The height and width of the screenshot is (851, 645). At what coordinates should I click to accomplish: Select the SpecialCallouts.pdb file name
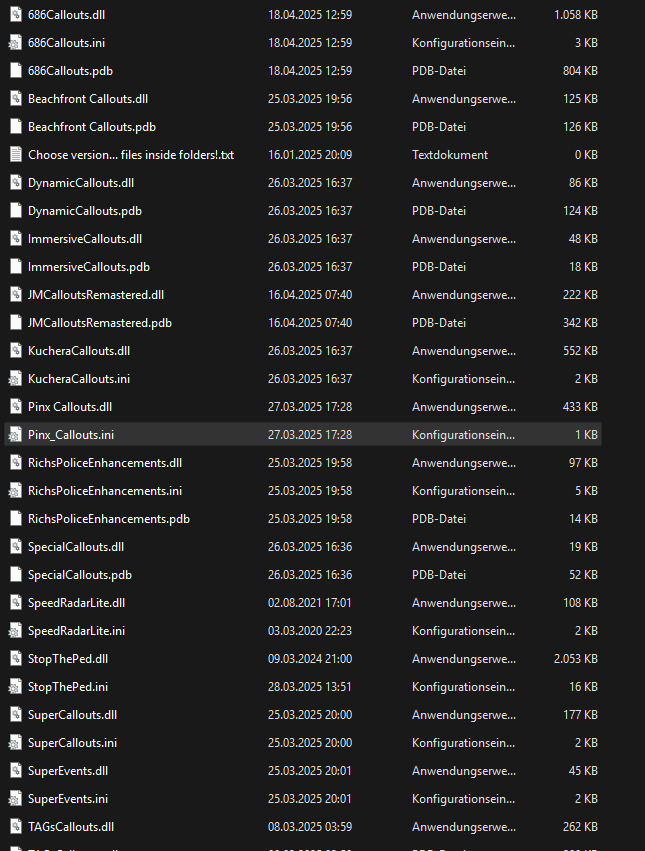point(80,575)
